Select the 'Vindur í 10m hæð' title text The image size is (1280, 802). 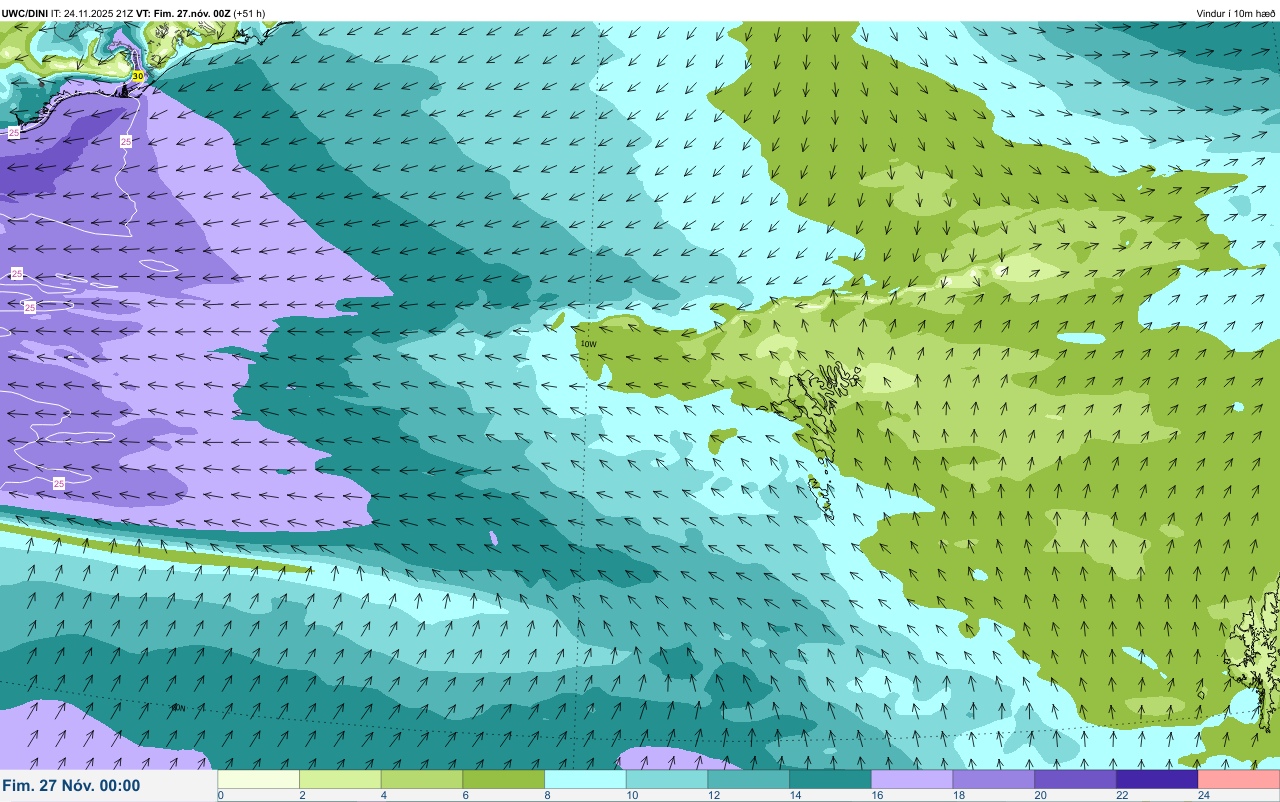(x=1236, y=13)
